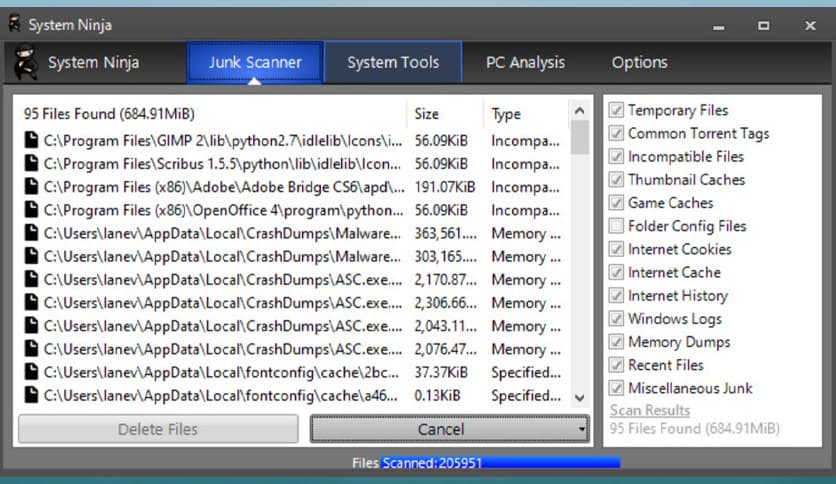
Task: Toggle Thumbnail Caches checkbox
Action: point(616,180)
